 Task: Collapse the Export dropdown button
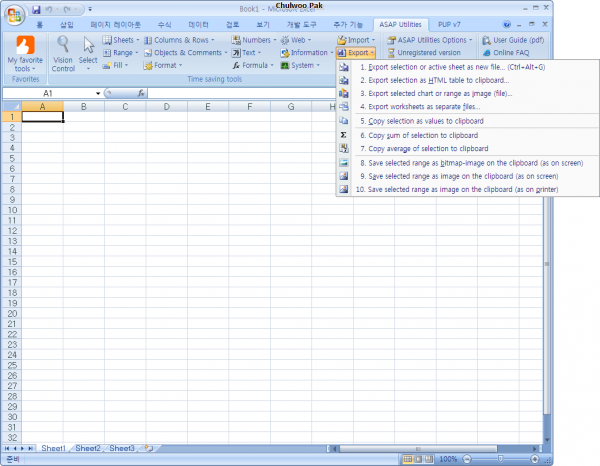[x=356, y=53]
